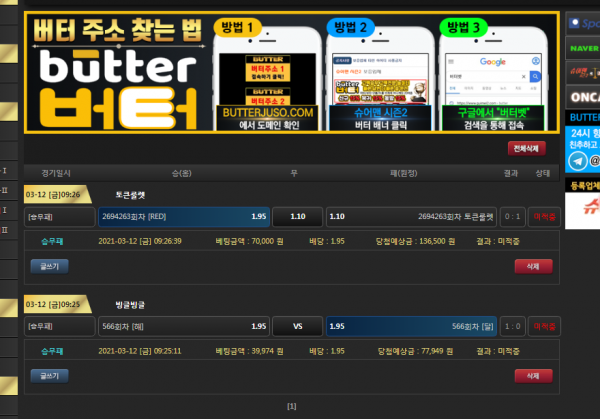Screen dimensions: 600x419
Task: Click the 승(홈) column header
Action: click(183, 174)
